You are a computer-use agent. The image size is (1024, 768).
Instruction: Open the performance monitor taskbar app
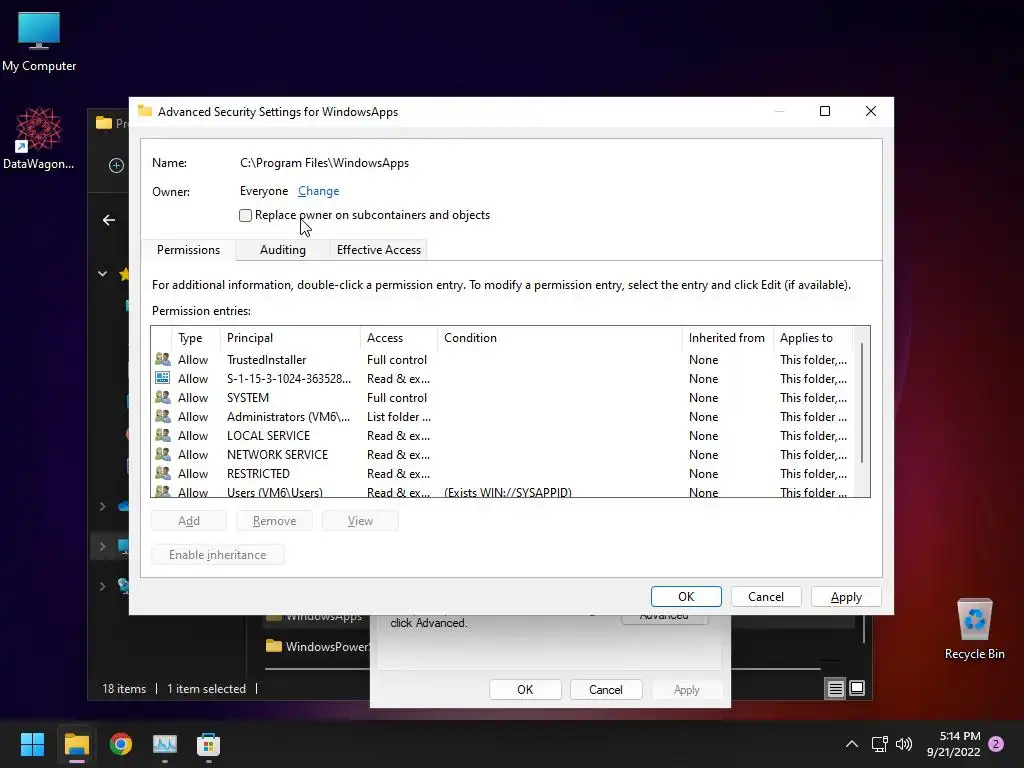(x=165, y=744)
